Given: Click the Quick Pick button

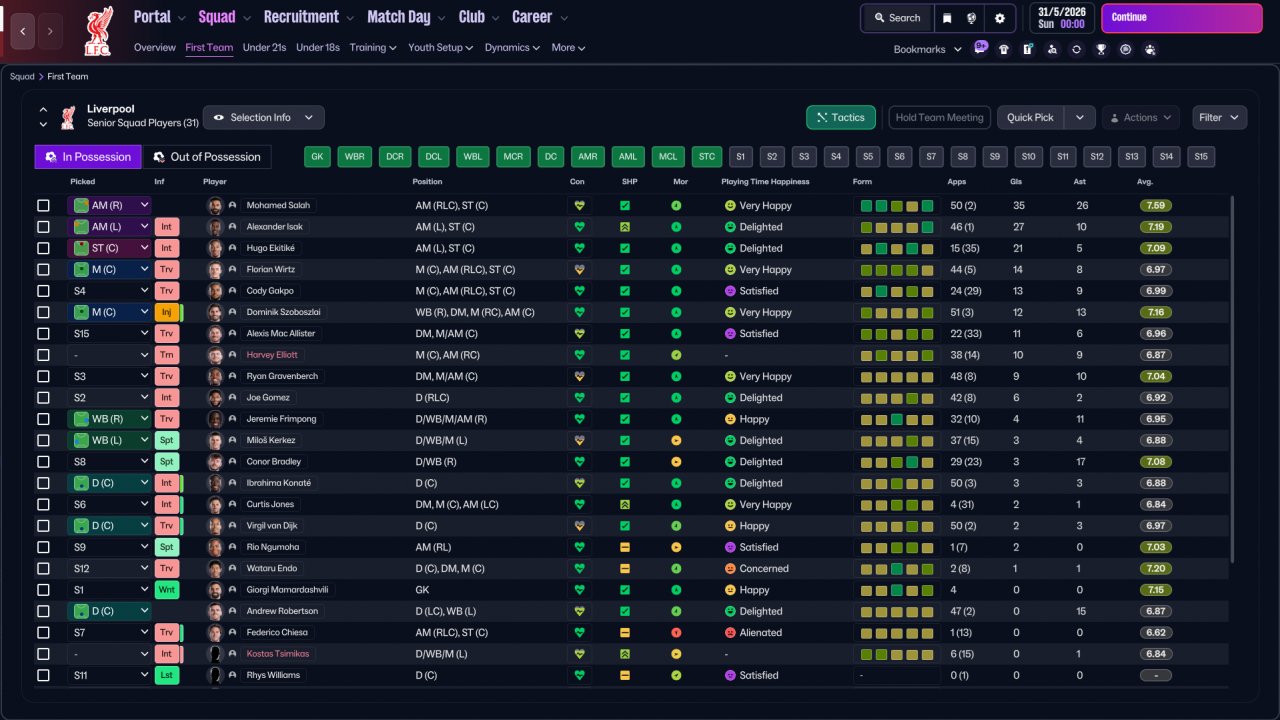Looking at the screenshot, I should pyautogui.click(x=1031, y=117).
